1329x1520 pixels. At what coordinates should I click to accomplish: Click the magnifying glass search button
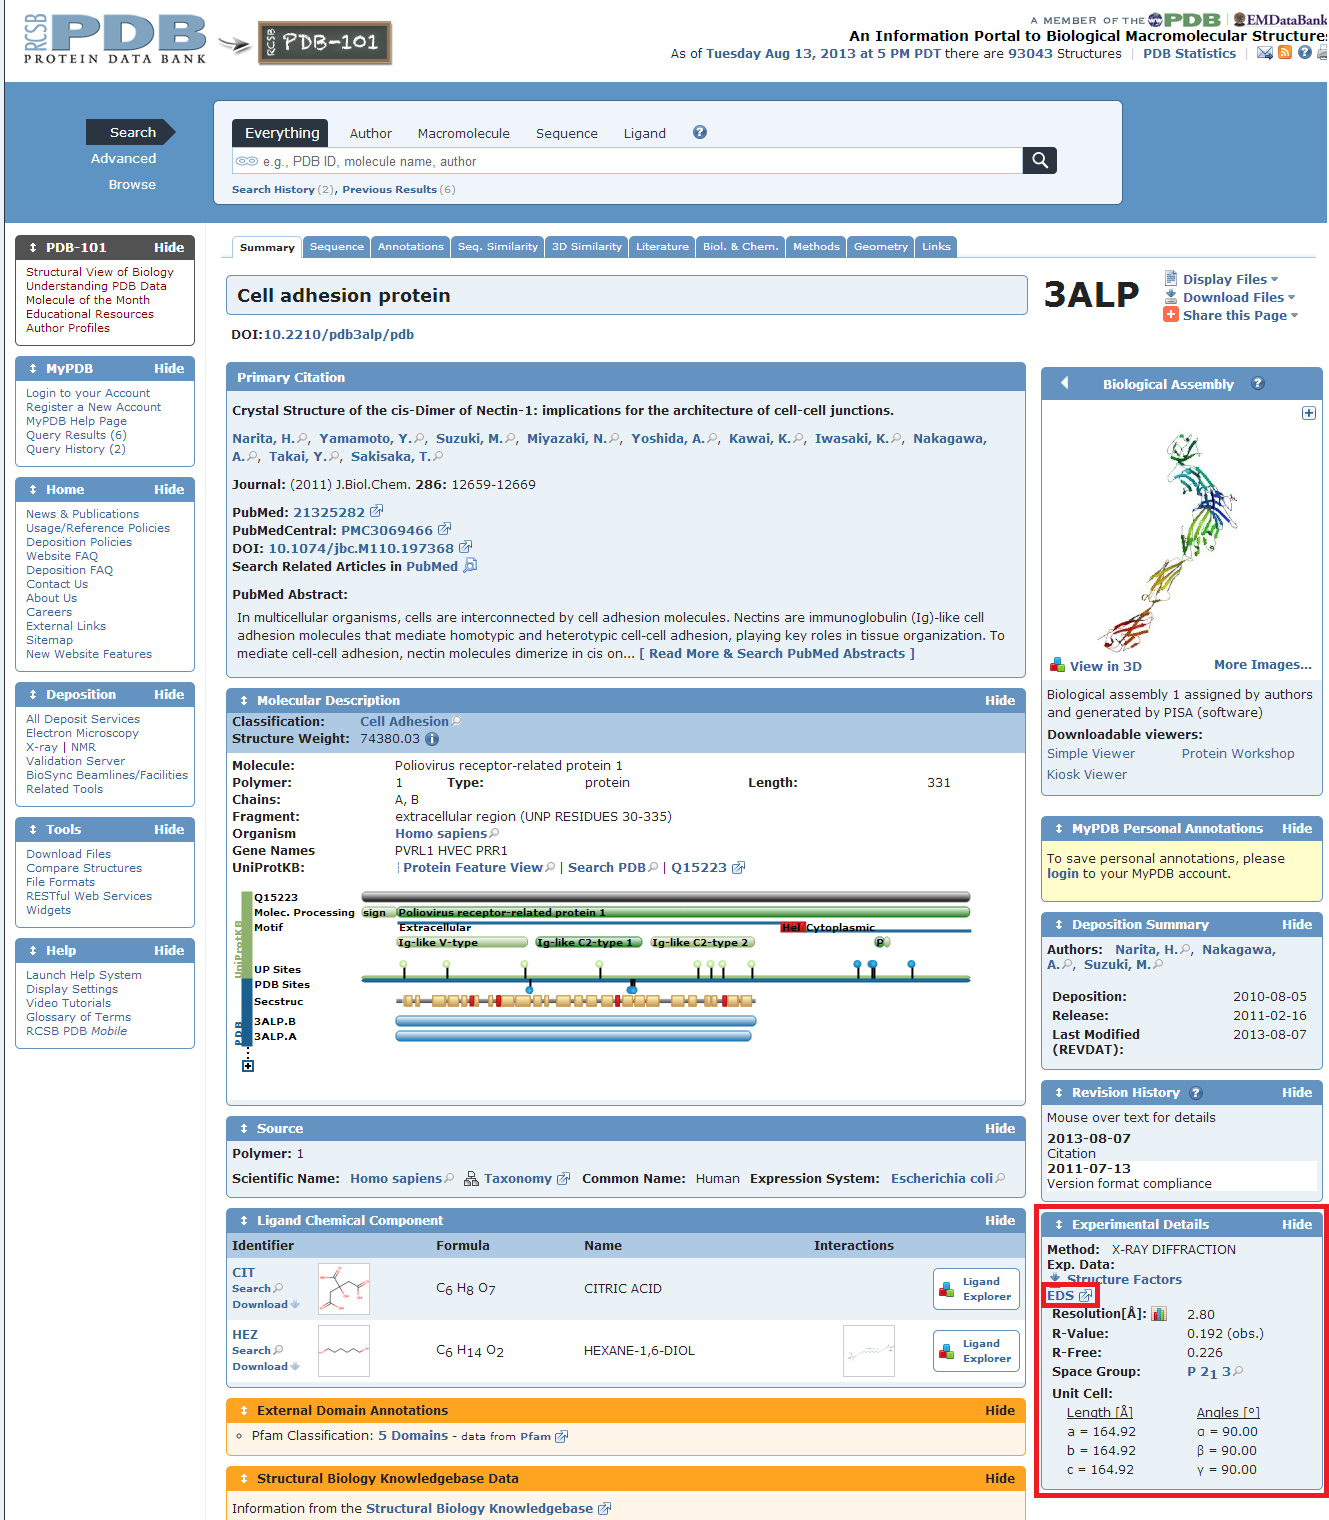point(1039,160)
